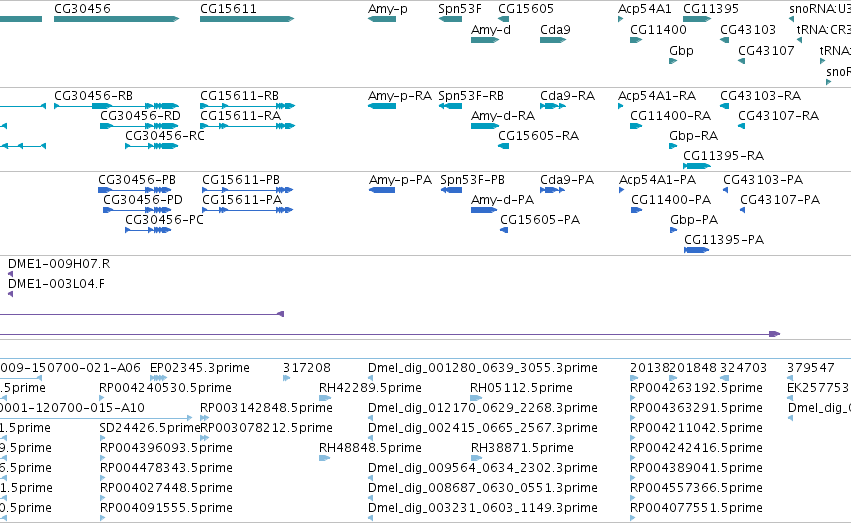Click the Acp54A1 gene label
The height and width of the screenshot is (523, 851).
tap(645, 9)
